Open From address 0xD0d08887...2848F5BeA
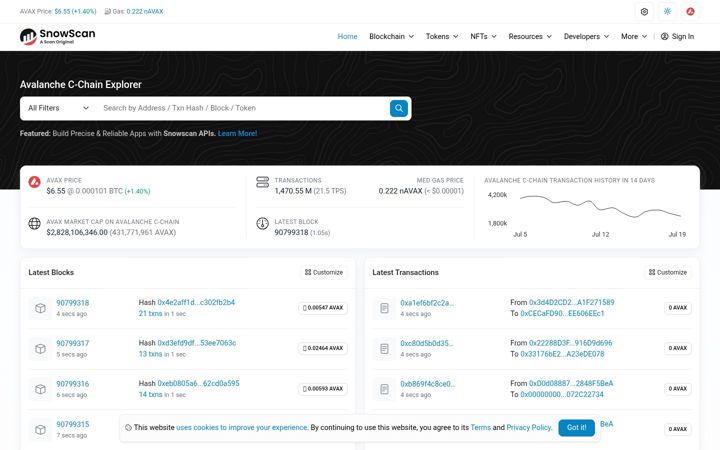720x450 pixels. click(x=571, y=383)
